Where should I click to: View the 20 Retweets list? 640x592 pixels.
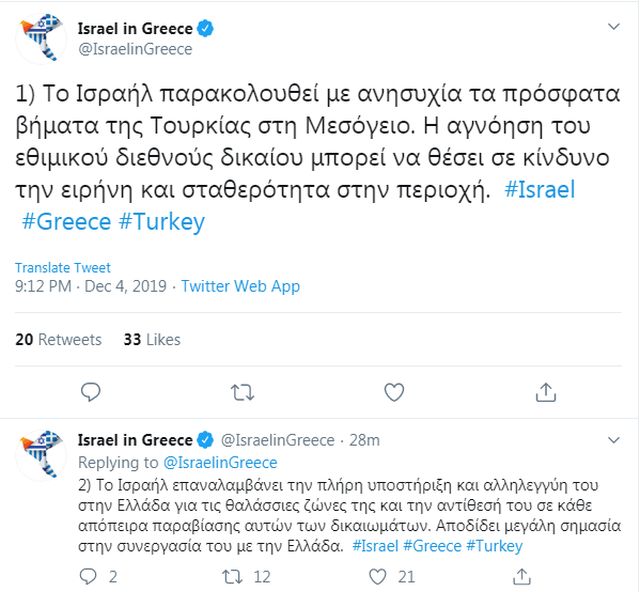coord(59,340)
